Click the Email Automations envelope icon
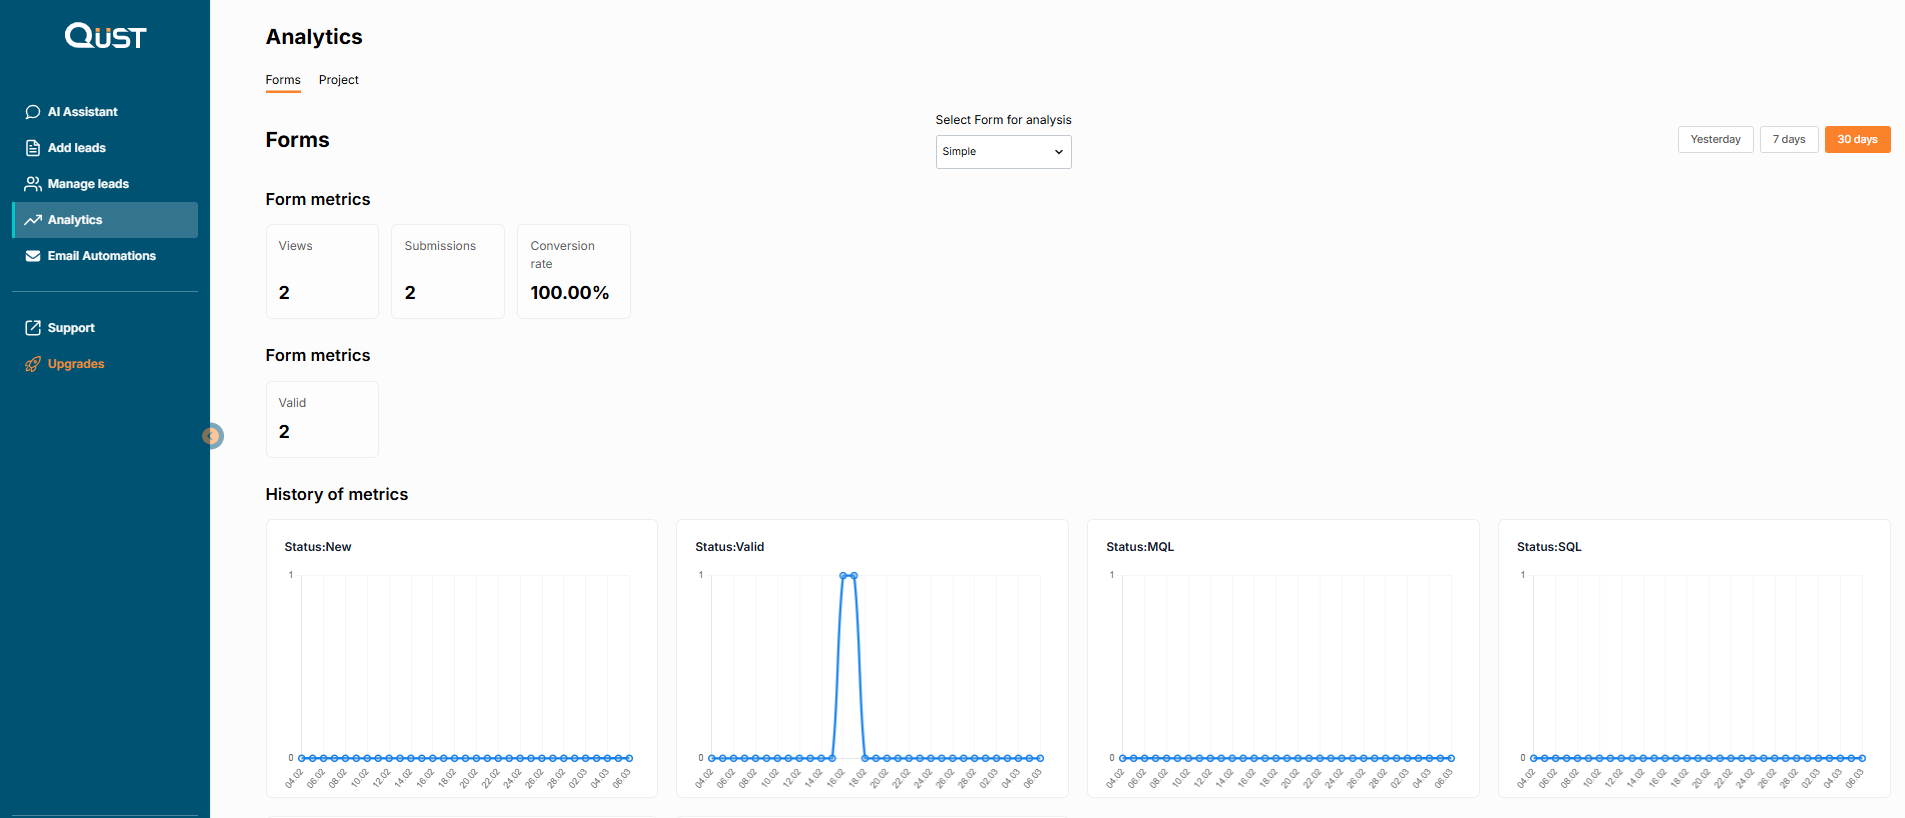Image resolution: width=1905 pixels, height=818 pixels. pos(33,256)
